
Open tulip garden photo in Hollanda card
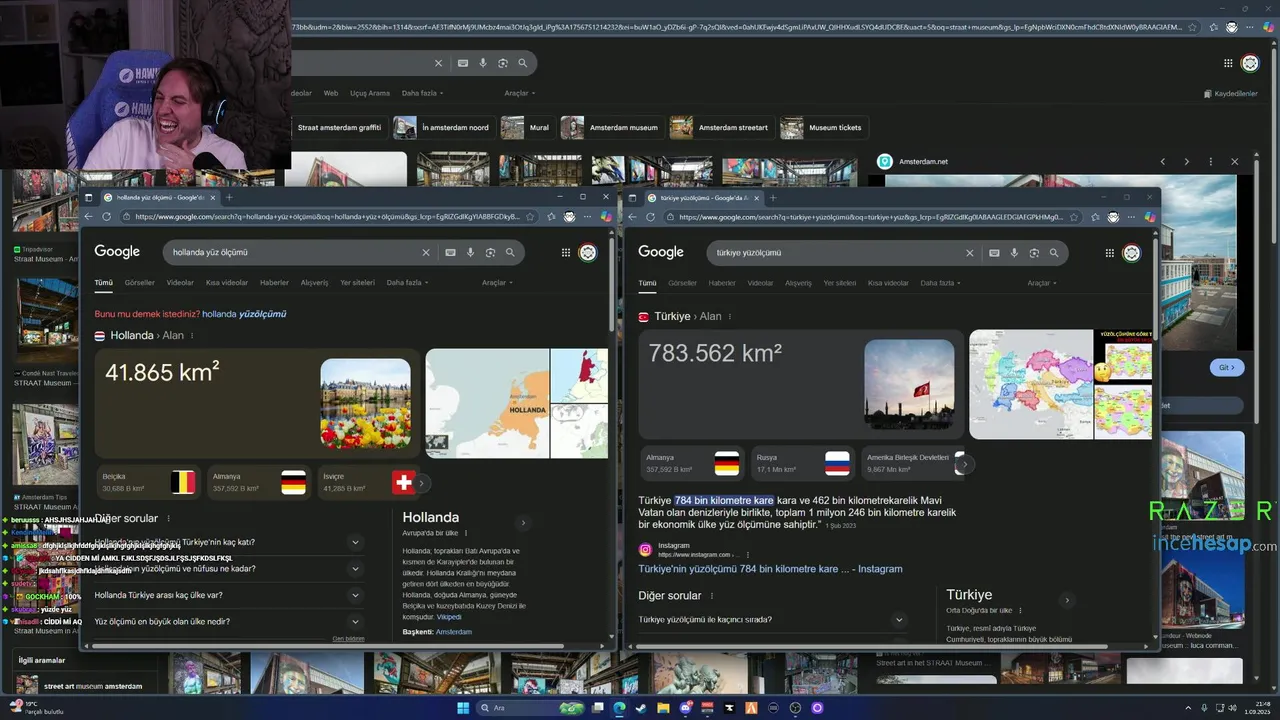(365, 404)
